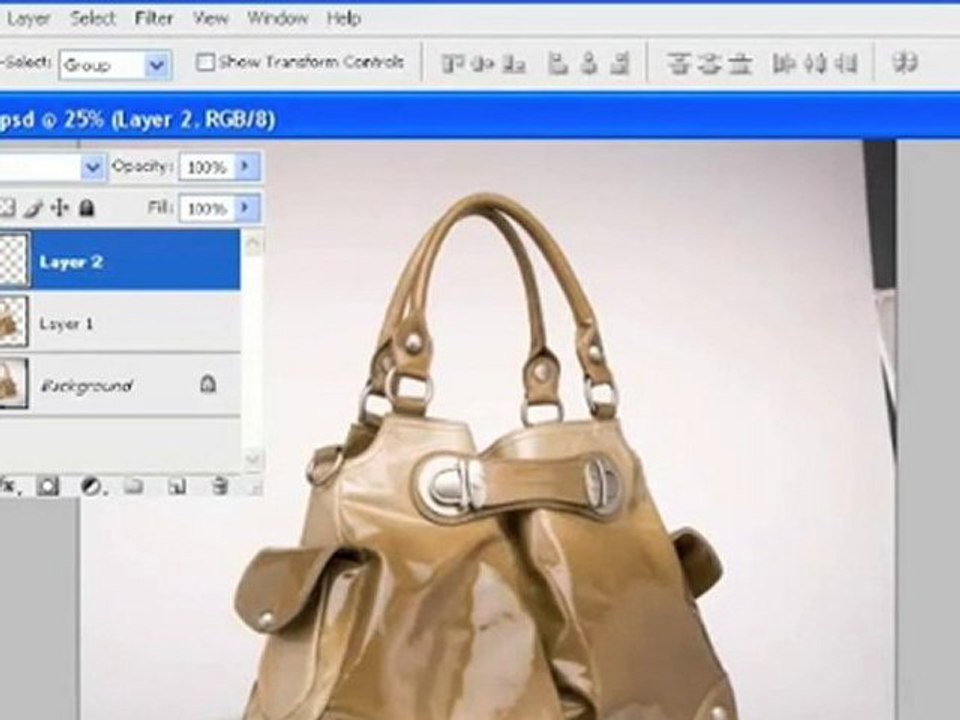
Task: Toggle the lock all padlock icon
Action: (x=87, y=208)
